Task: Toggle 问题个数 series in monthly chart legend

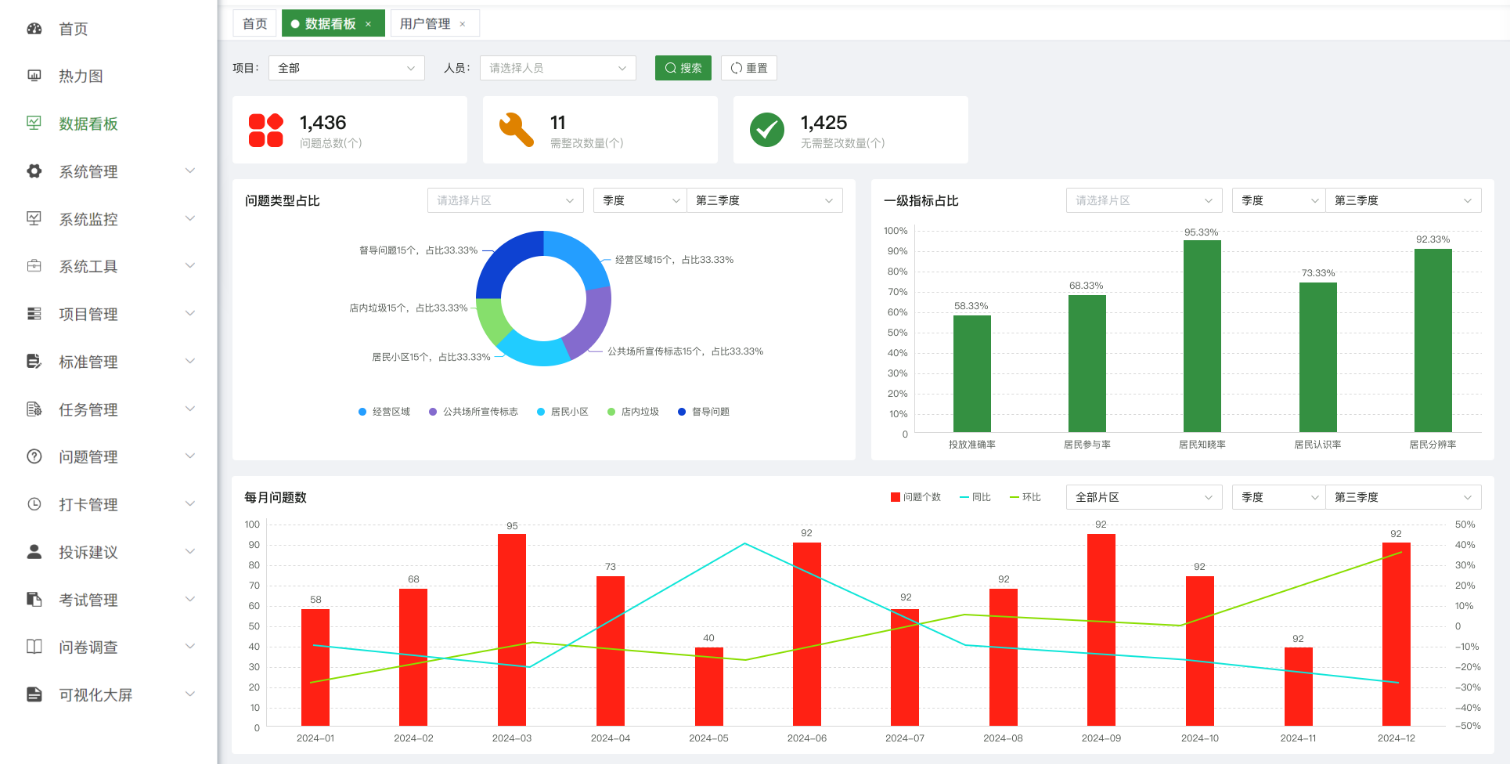Action: pyautogui.click(x=914, y=497)
